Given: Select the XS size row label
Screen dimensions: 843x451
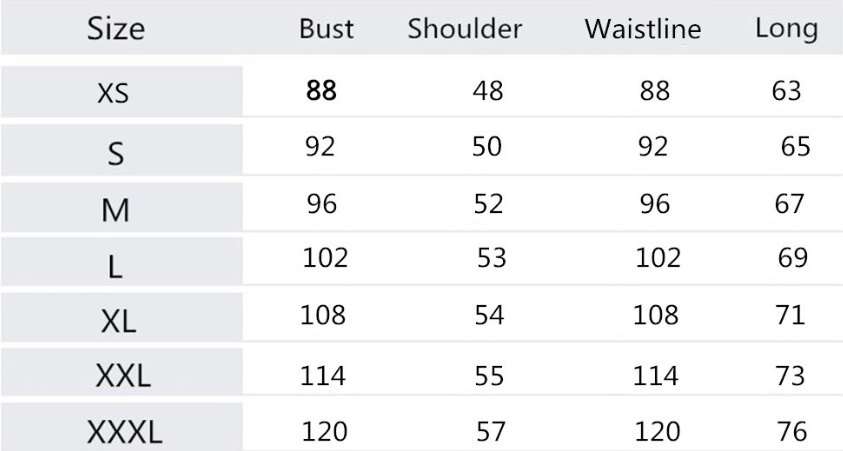Looking at the screenshot, I should point(113,93).
